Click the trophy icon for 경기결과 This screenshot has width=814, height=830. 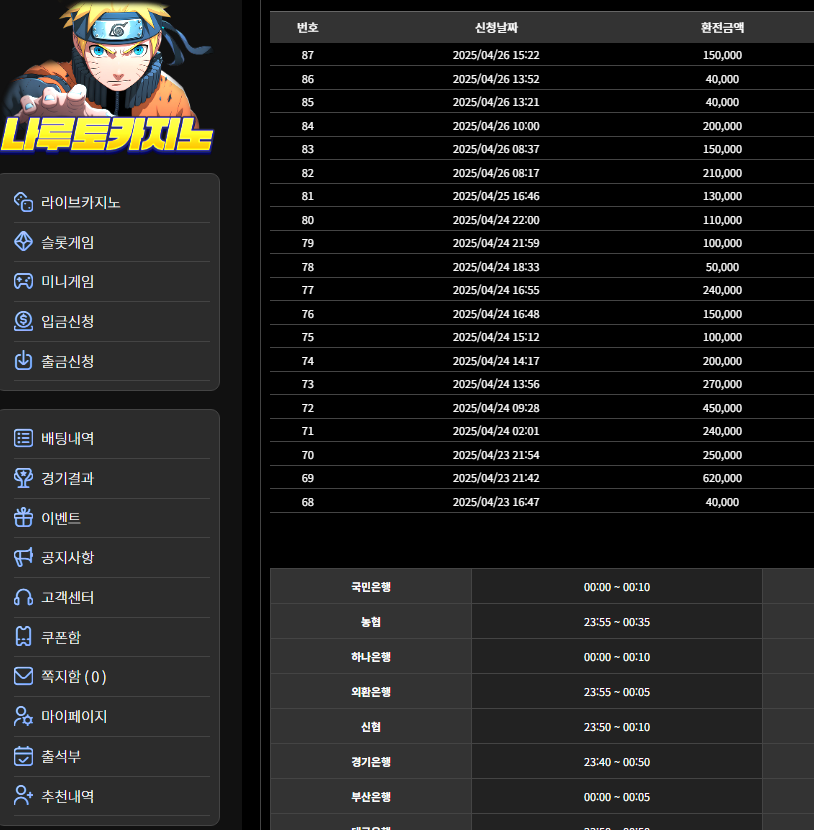click(x=24, y=478)
